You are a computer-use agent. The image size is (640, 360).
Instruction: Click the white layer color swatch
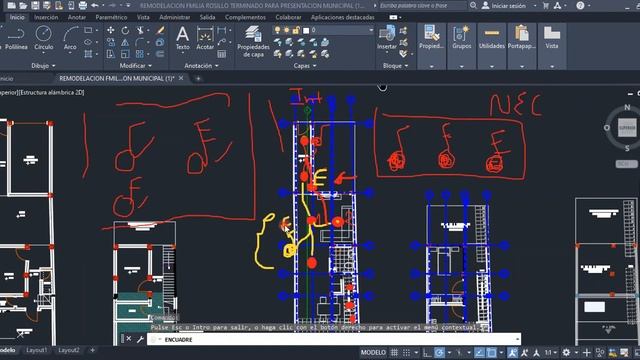306,30
